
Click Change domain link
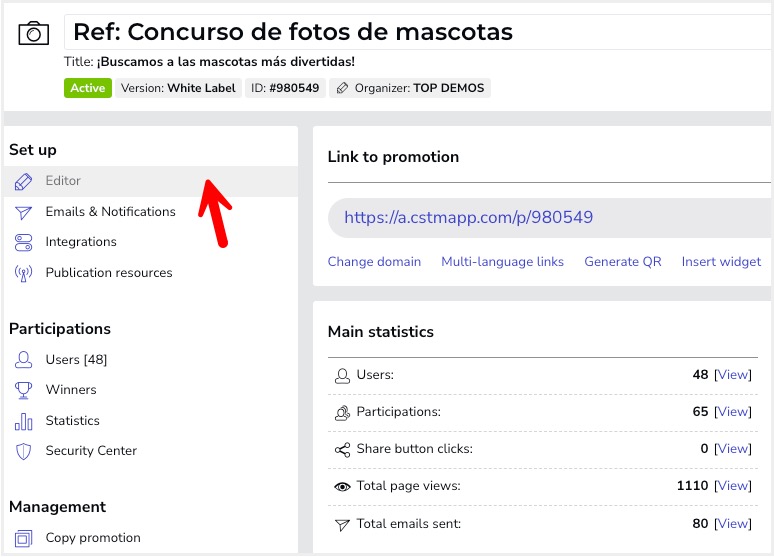click(374, 262)
